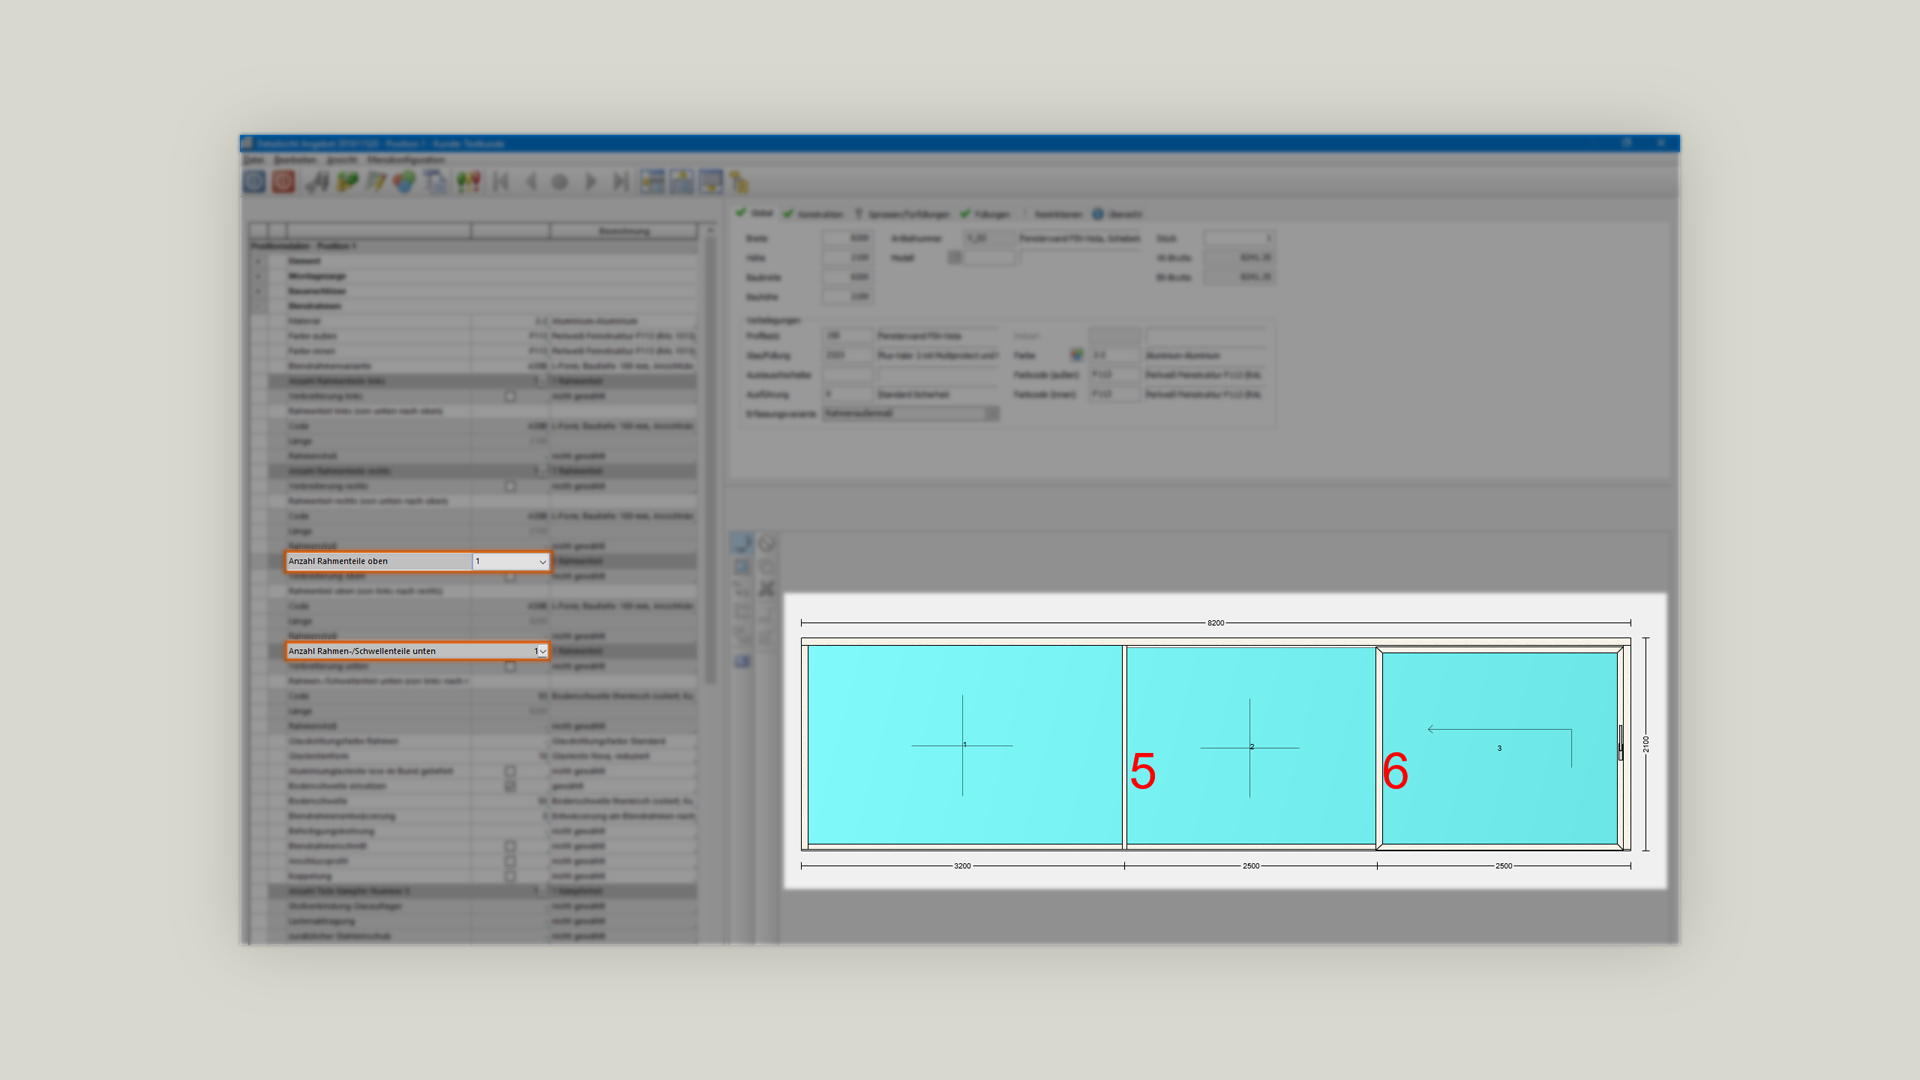Select sliding sash pane 3 in the drawing
Image resolution: width=1920 pixels, height=1080 pixels.
coord(1499,748)
